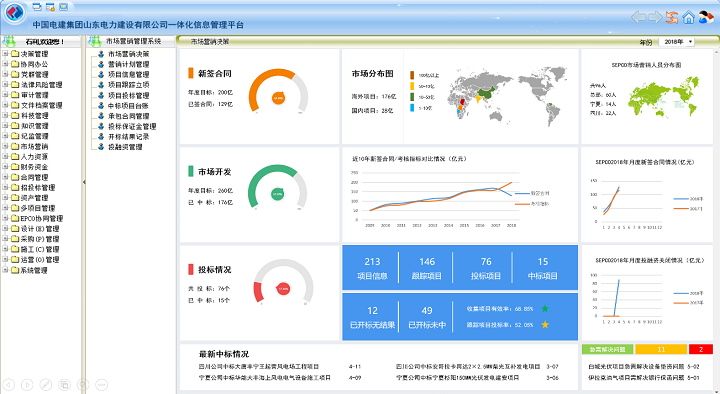Click the yellow block showing 11

661,349
